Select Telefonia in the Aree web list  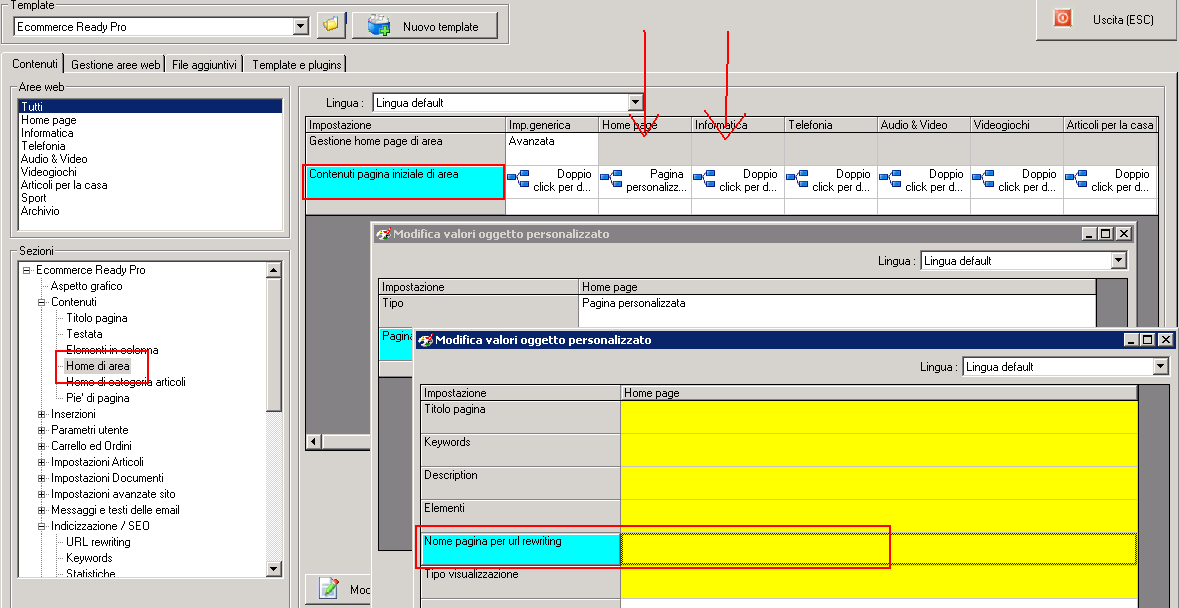click(43, 146)
